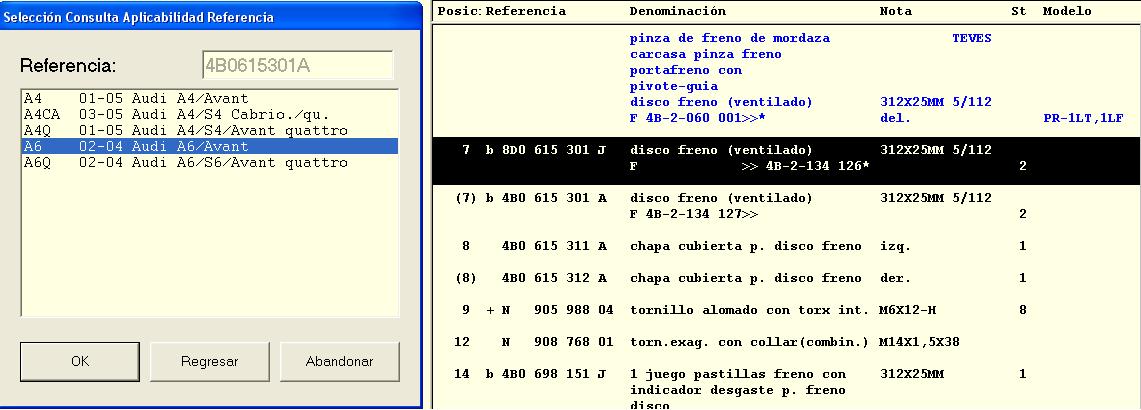
Task: Click the 'del.' note text in blue
Action: coord(895,118)
